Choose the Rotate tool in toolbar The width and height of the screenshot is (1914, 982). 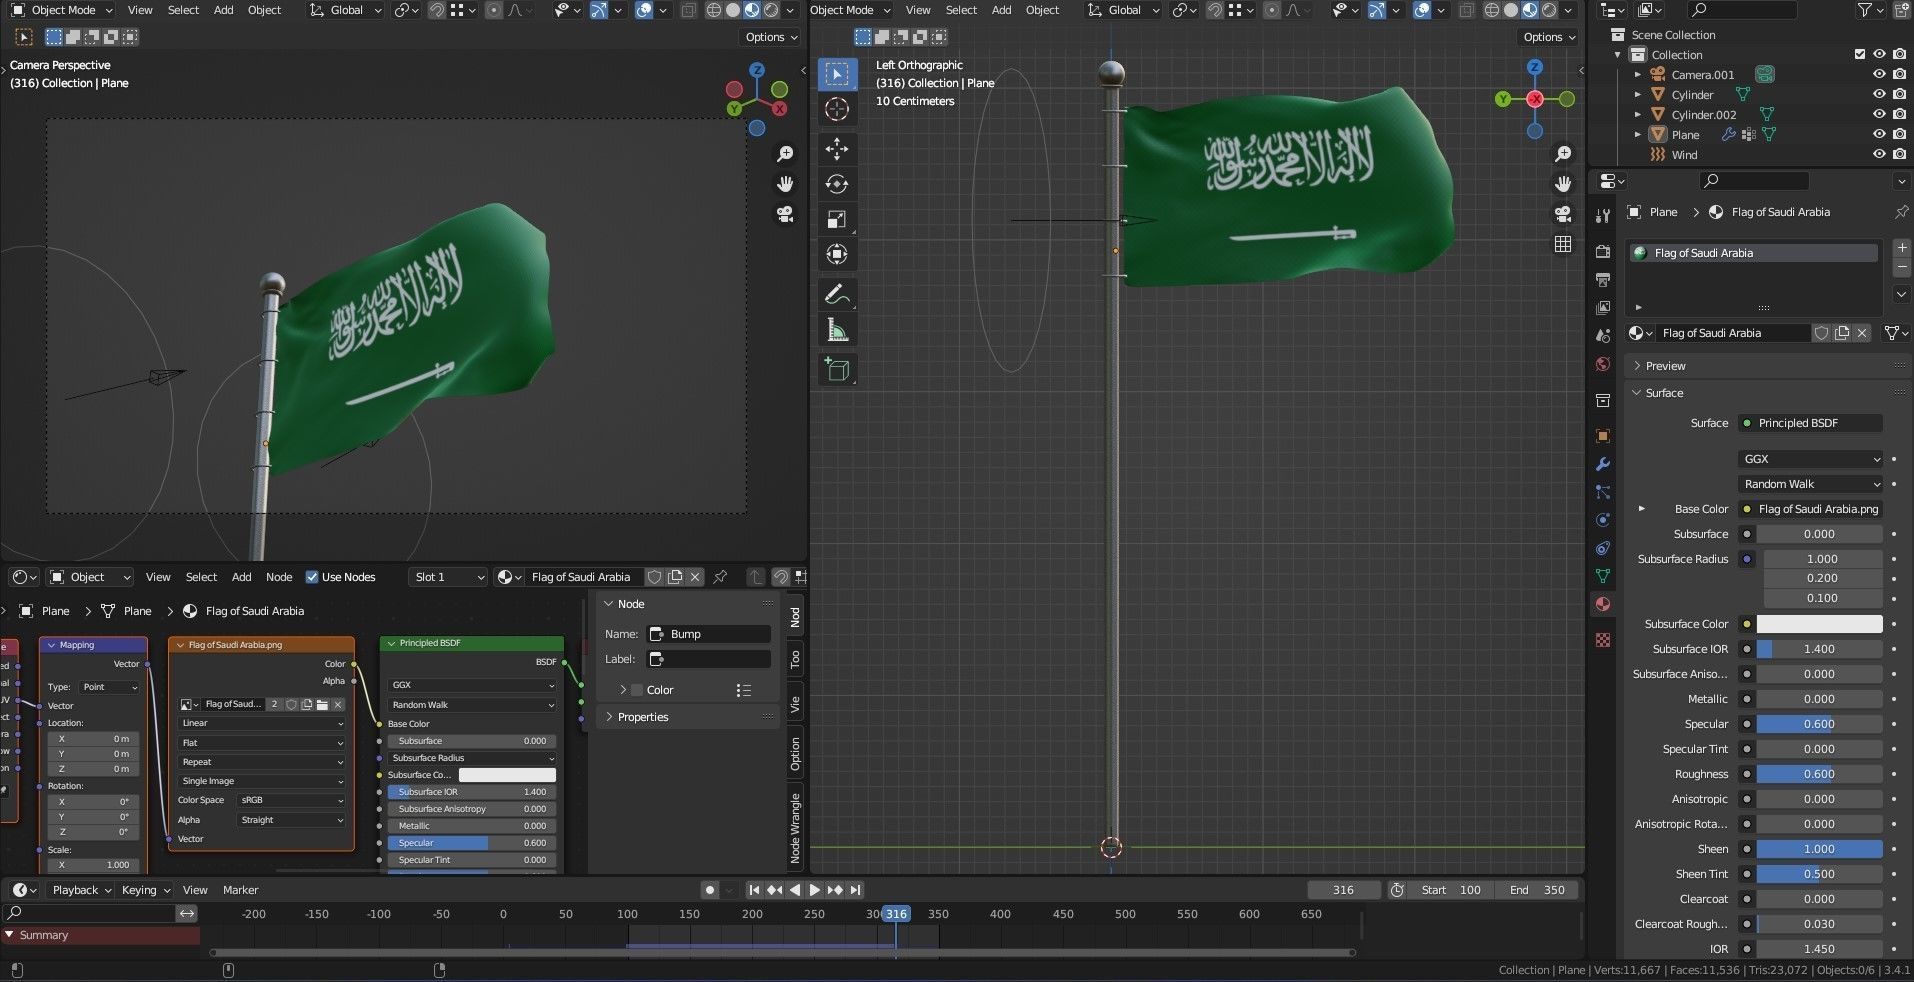[837, 185]
